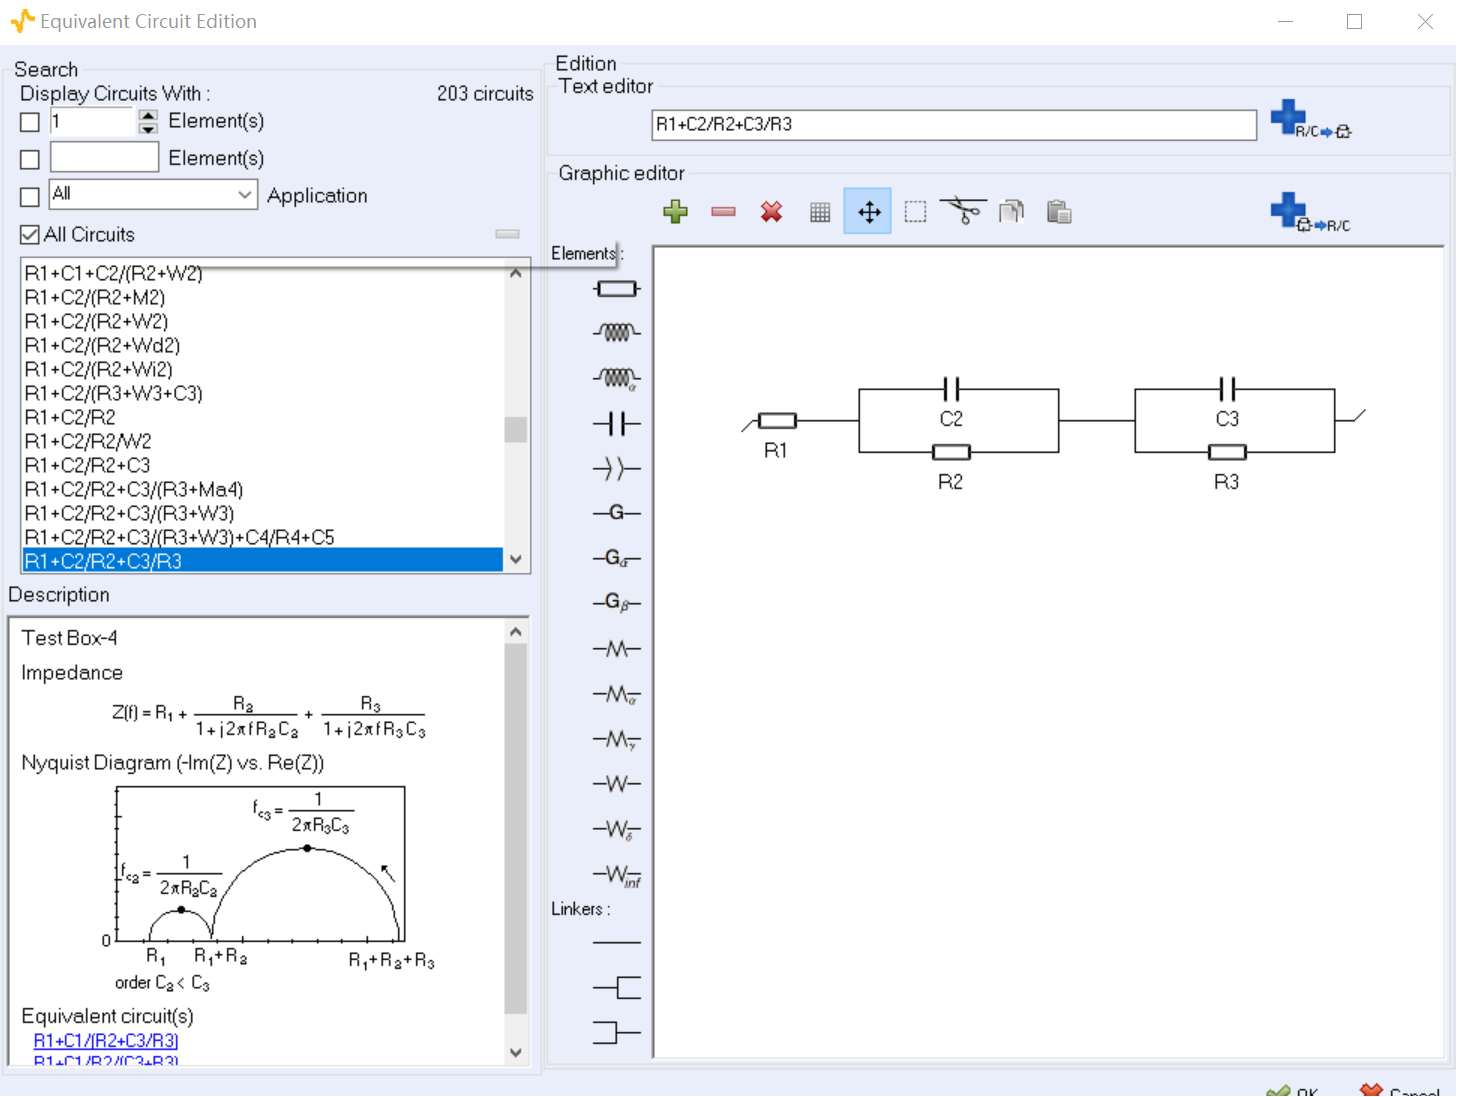Select R1+C2/R2+C3 in circuit list
The width and height of the screenshot is (1457, 1097).
87,465
